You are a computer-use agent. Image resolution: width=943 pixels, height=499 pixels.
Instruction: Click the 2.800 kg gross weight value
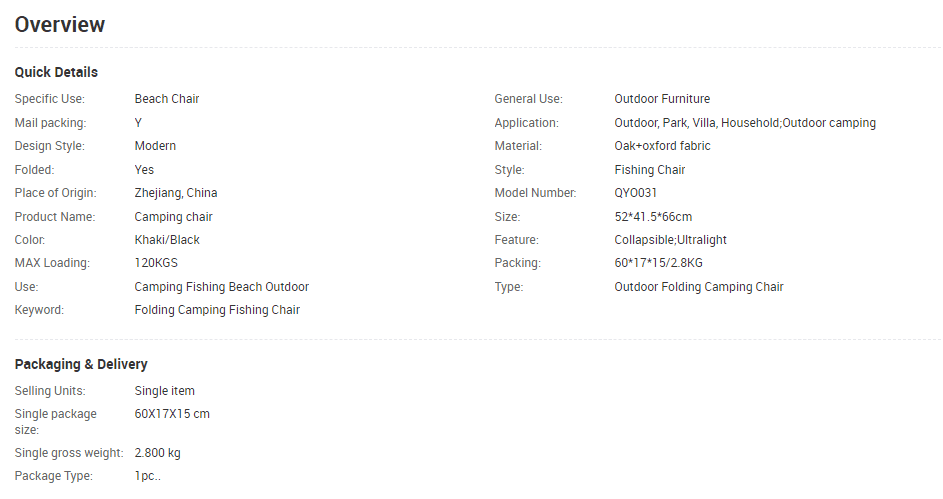pos(157,453)
